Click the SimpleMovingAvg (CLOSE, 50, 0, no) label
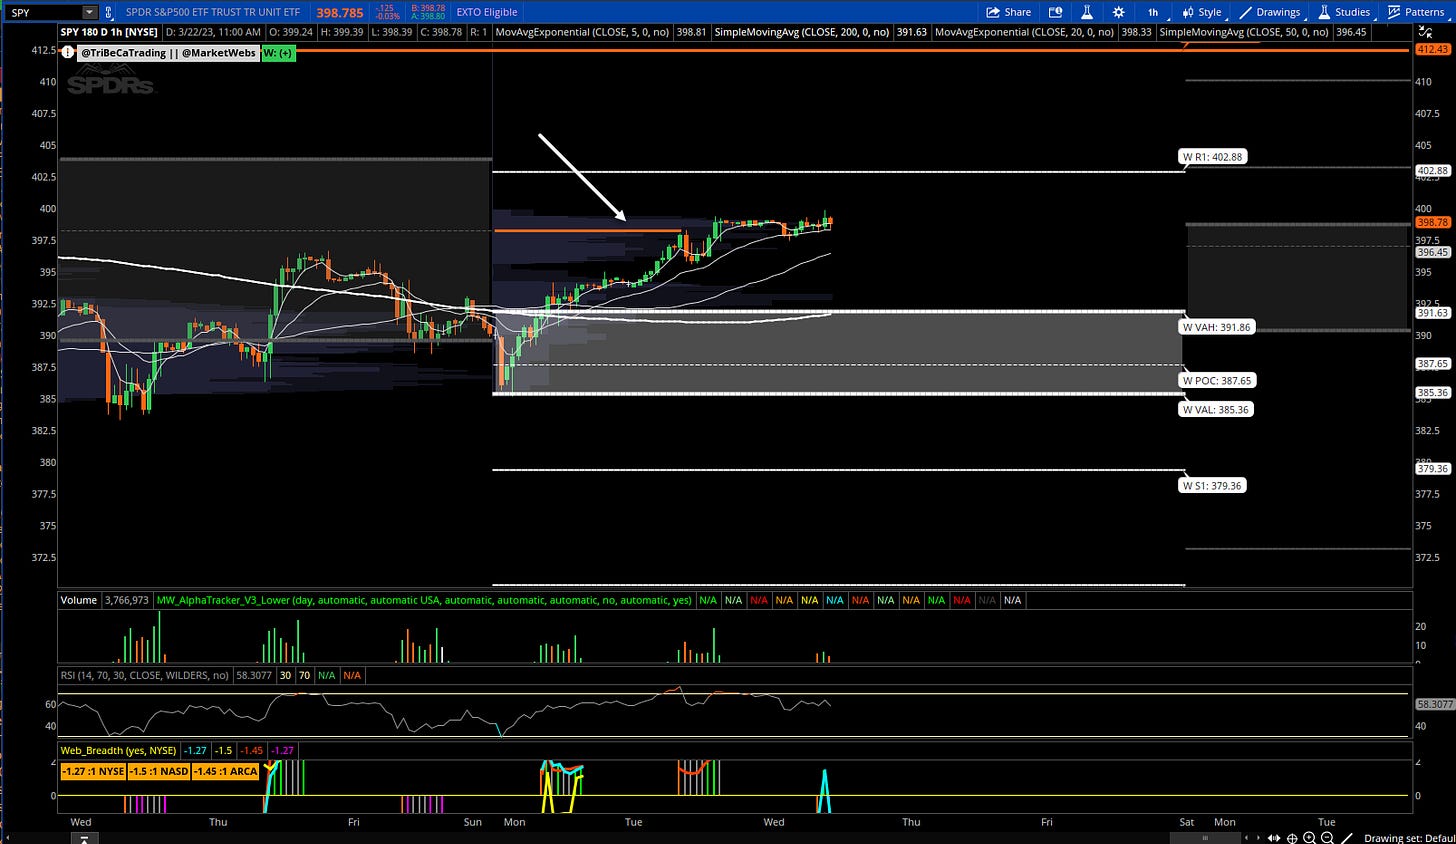1456x844 pixels. [x=1244, y=32]
